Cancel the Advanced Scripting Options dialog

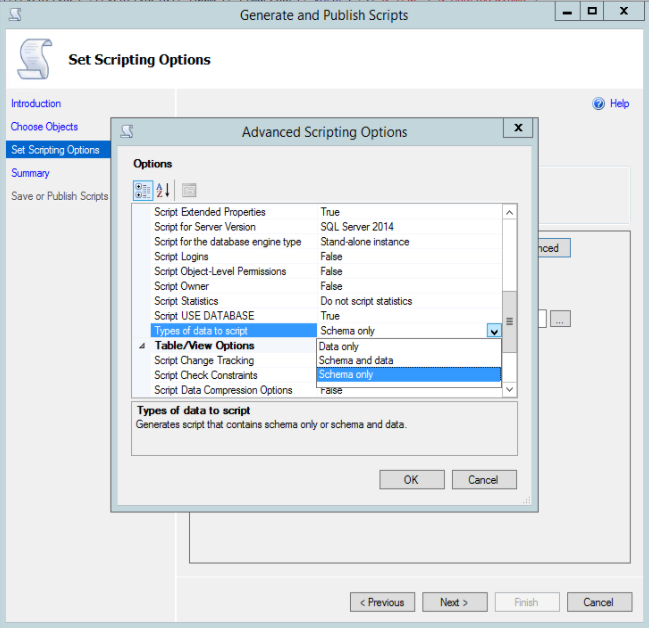483,480
